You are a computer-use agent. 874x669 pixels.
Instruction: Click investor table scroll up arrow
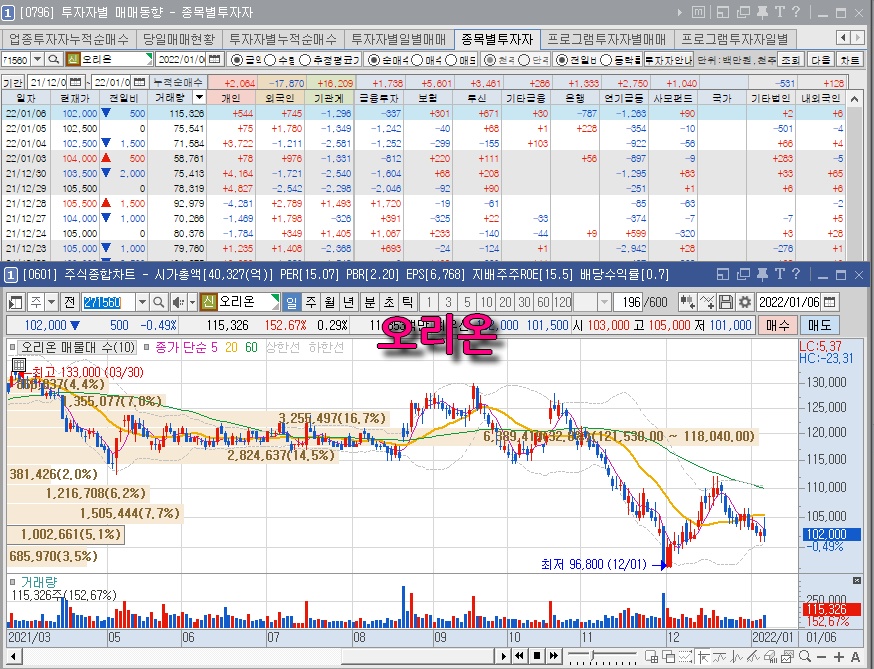(853, 99)
